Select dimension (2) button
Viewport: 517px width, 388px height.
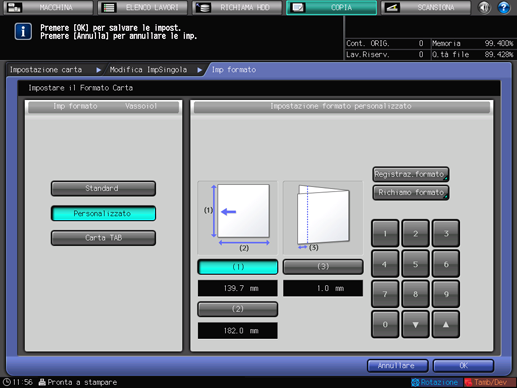pos(238,309)
